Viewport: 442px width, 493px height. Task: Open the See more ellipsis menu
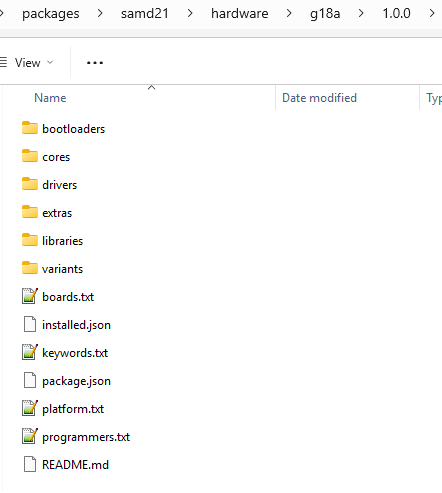(95, 63)
